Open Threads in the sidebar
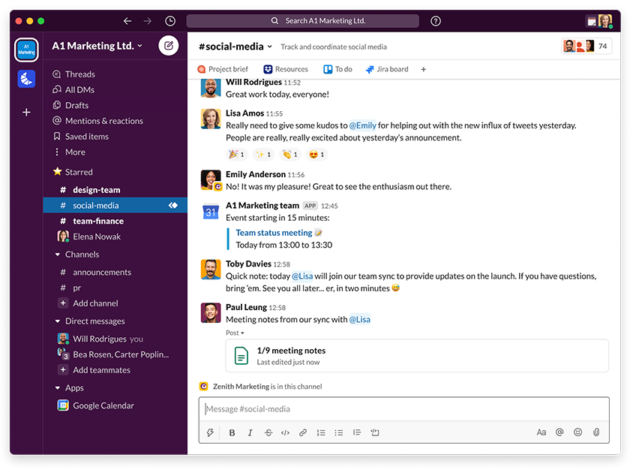Screen dimensions: 641x471 coord(74,74)
